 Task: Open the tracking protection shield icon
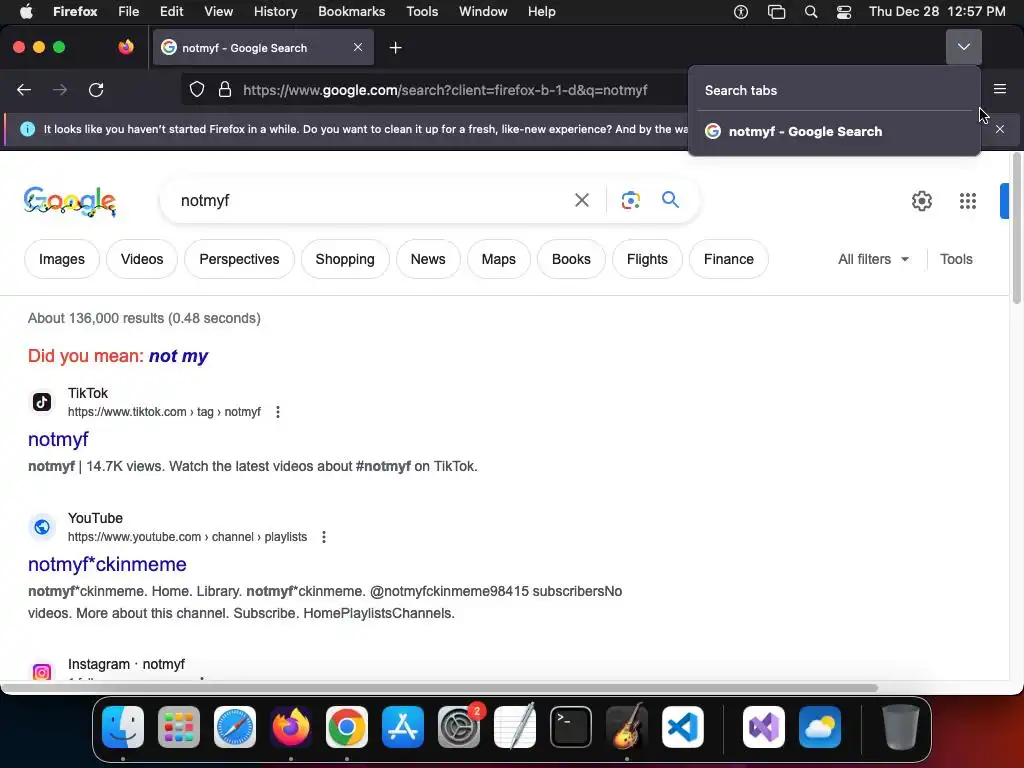tap(197, 89)
